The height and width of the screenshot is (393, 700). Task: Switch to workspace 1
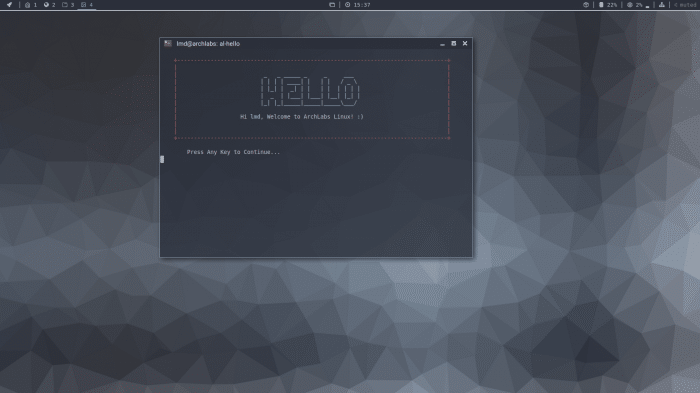(31, 4)
